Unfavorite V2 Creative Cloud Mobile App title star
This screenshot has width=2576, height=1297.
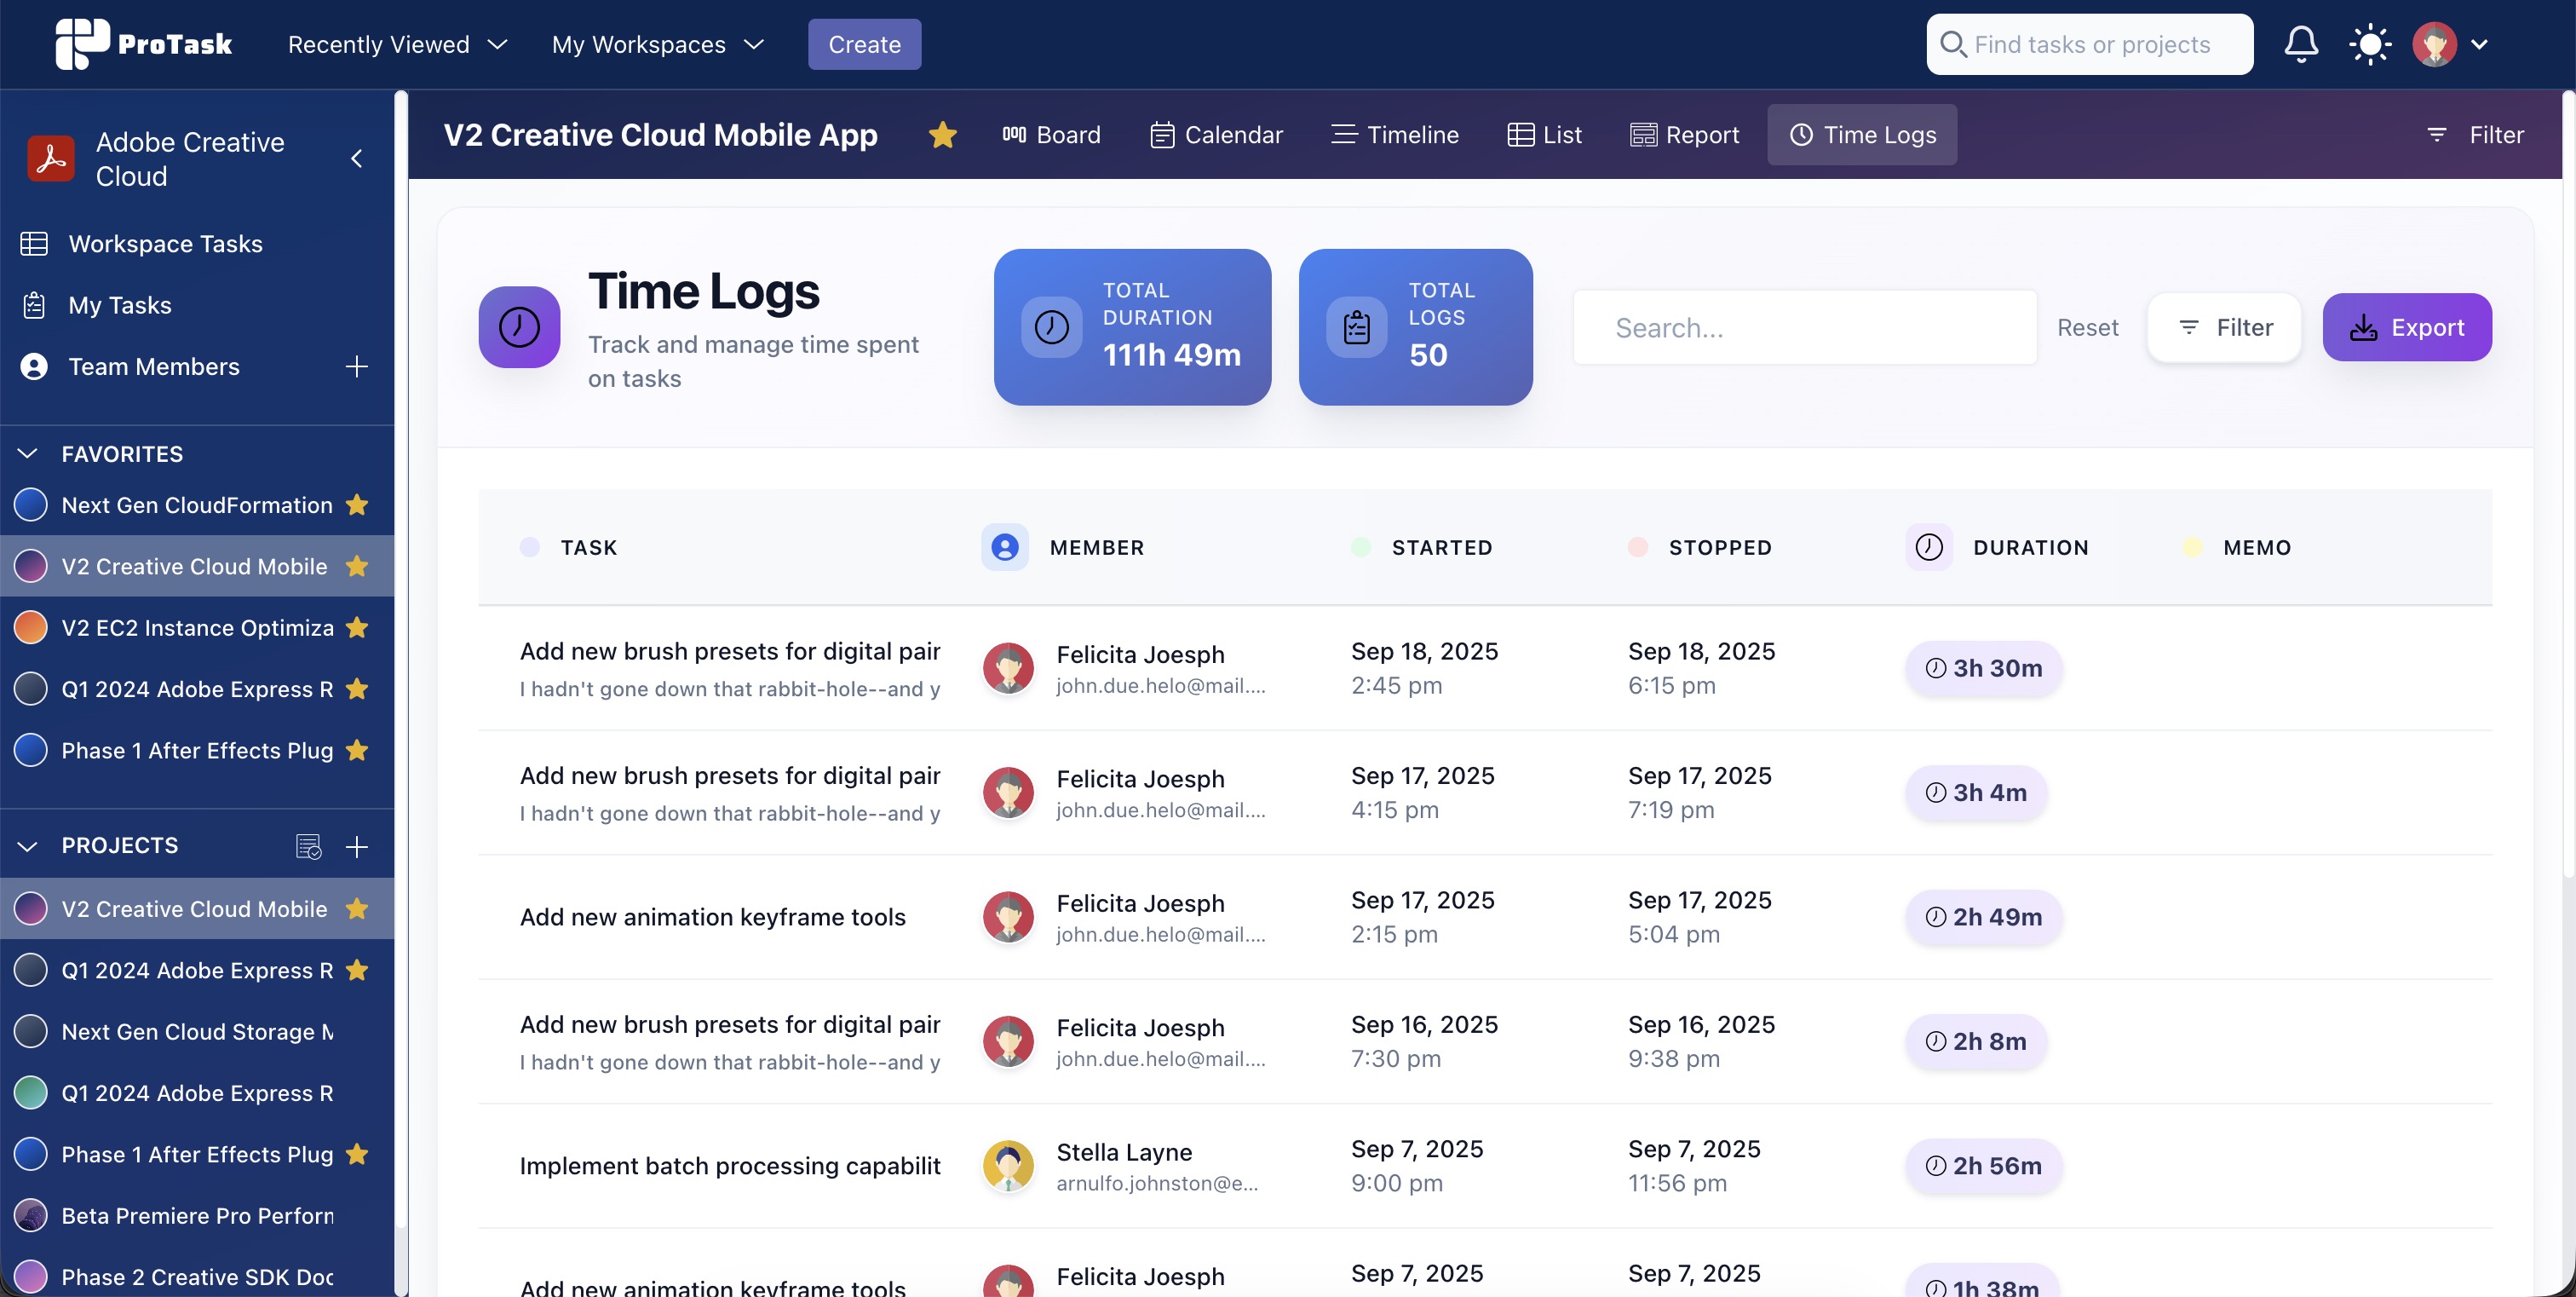tap(942, 135)
